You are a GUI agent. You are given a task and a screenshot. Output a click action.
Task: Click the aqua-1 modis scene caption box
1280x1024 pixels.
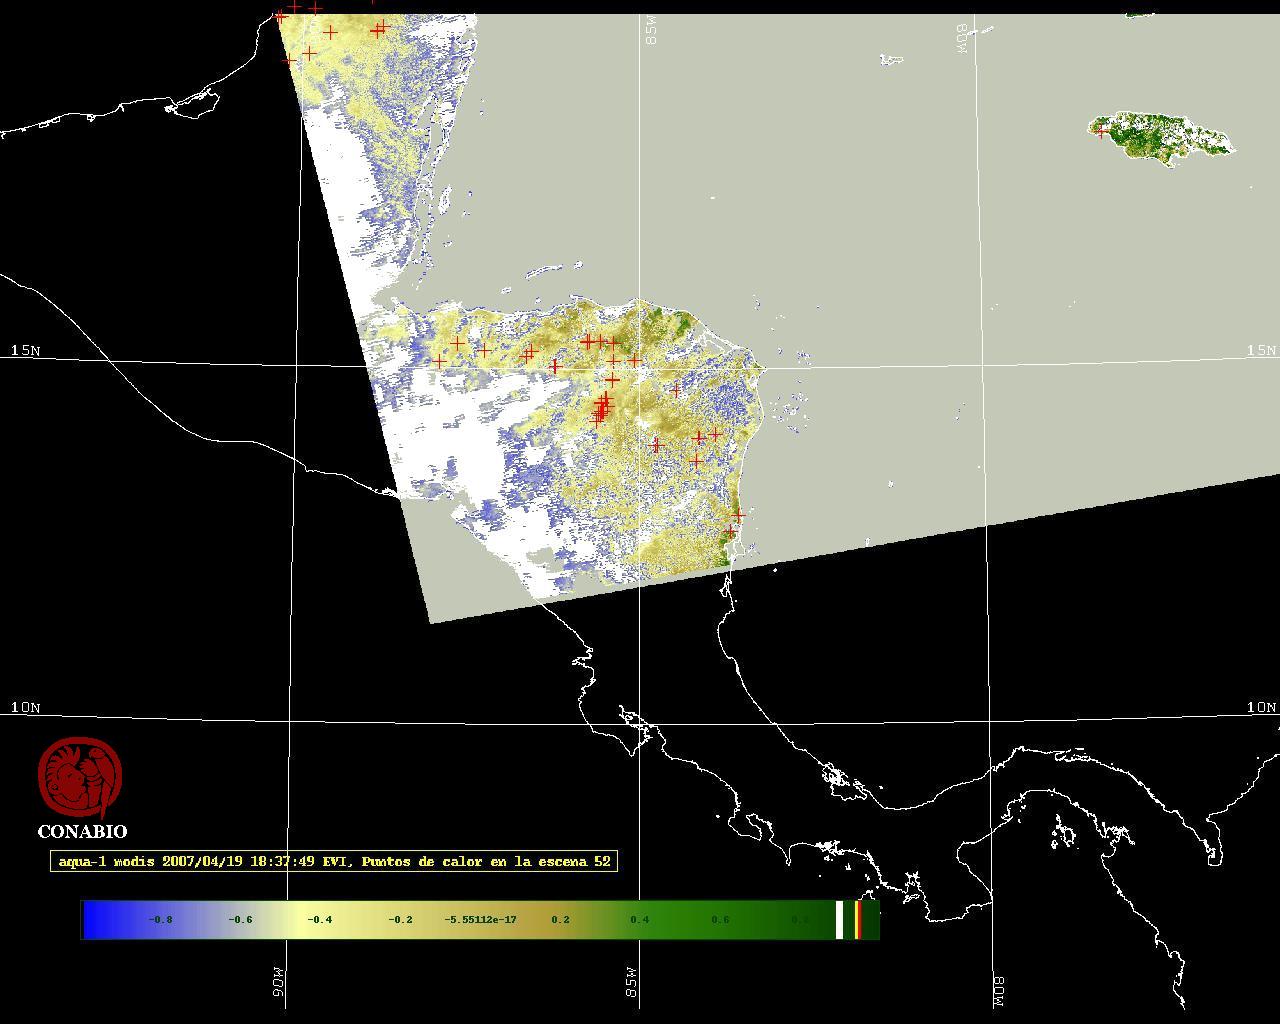tap(334, 861)
